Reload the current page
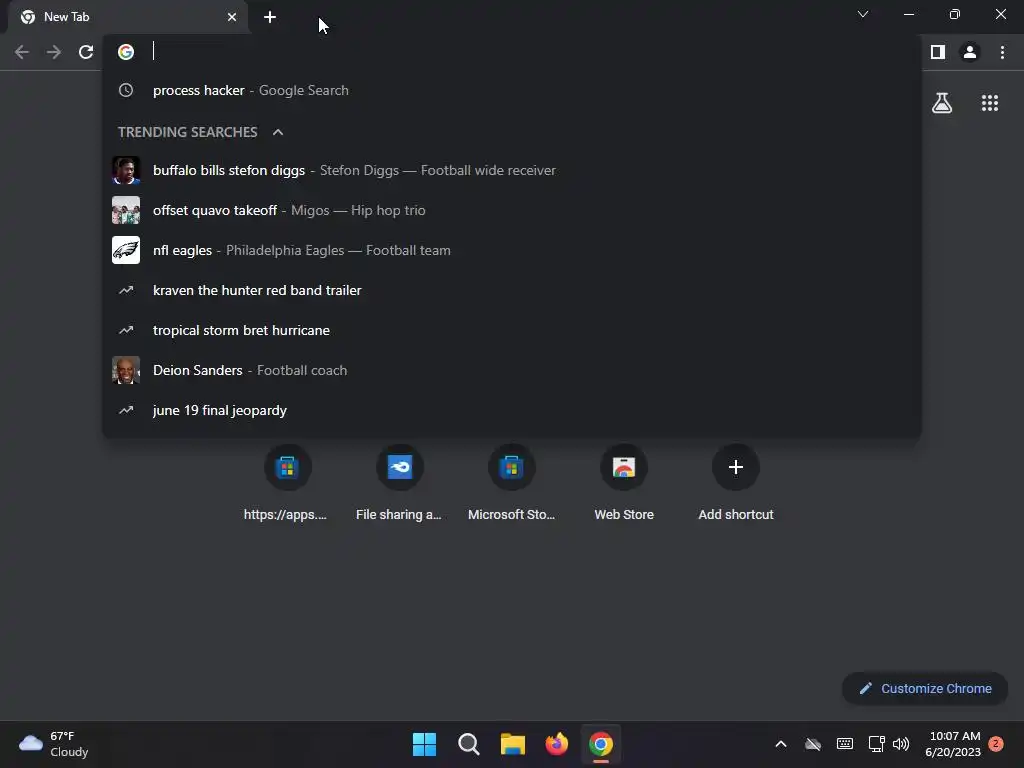 [x=86, y=52]
